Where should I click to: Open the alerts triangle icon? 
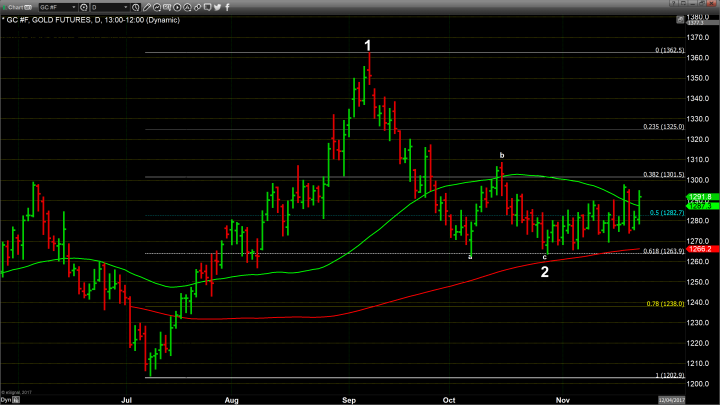point(187,7)
